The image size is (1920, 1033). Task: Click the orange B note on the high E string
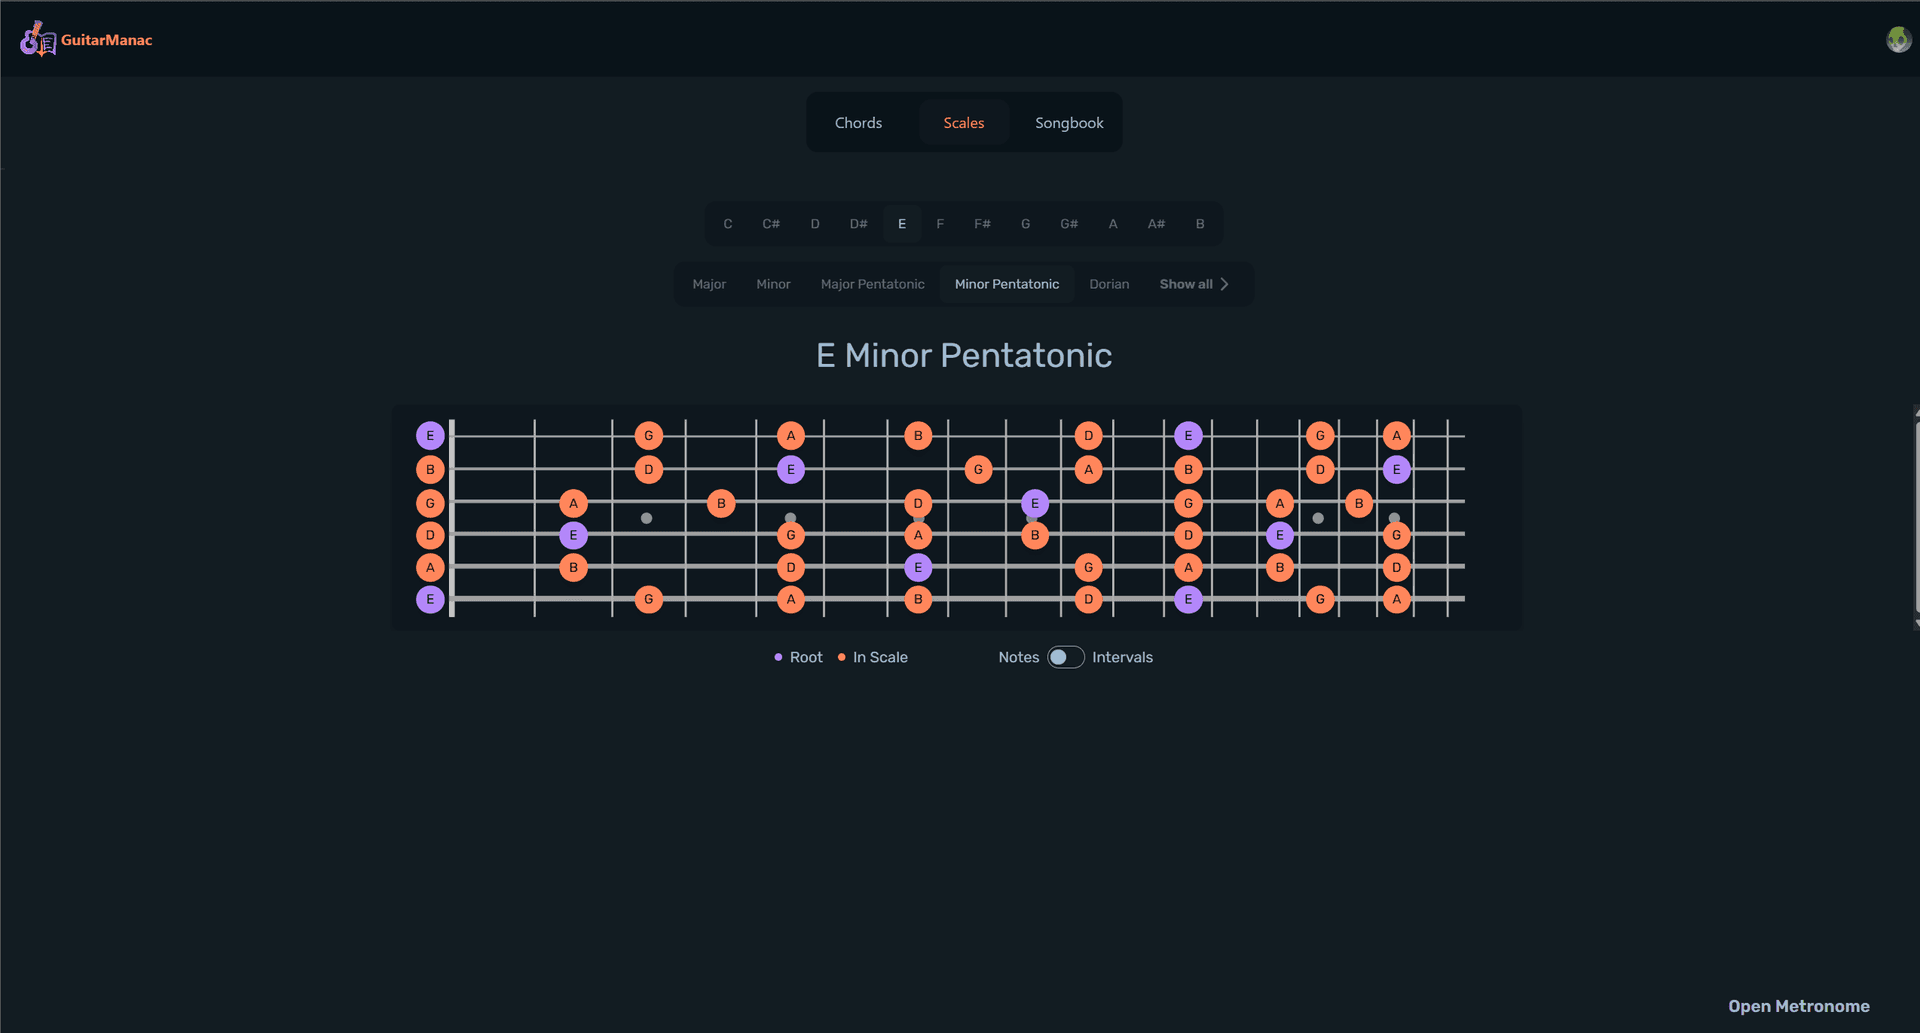pyautogui.click(x=917, y=435)
